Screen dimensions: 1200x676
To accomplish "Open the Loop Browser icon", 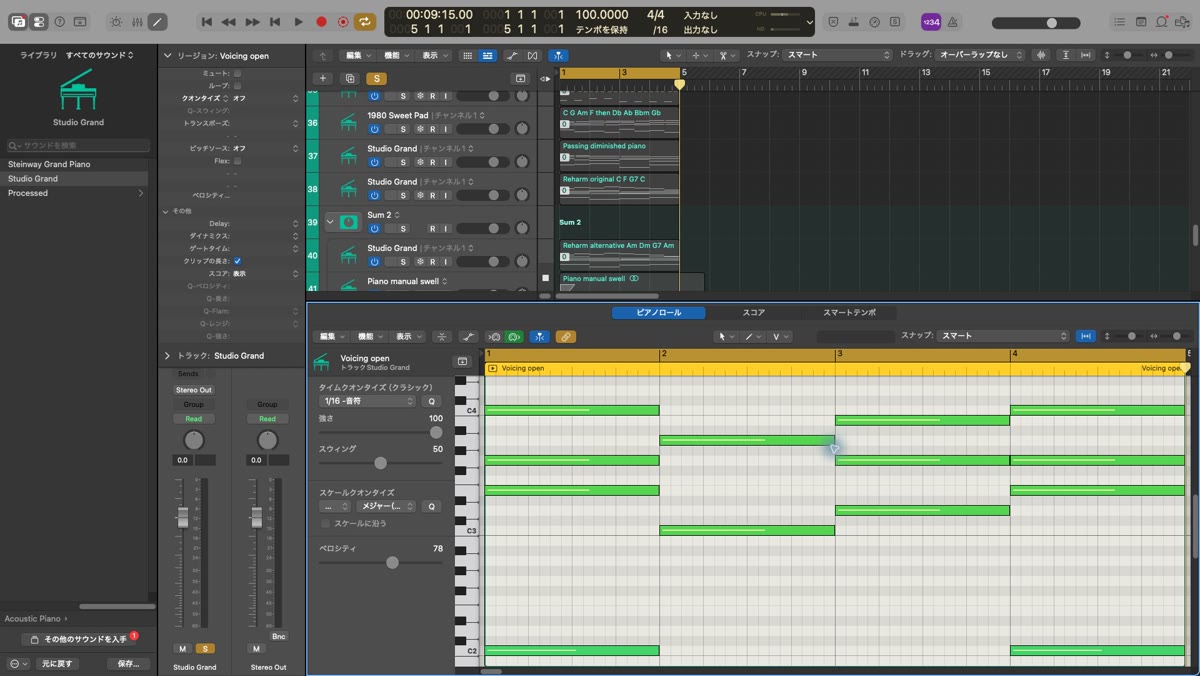I will (x=1162, y=21).
